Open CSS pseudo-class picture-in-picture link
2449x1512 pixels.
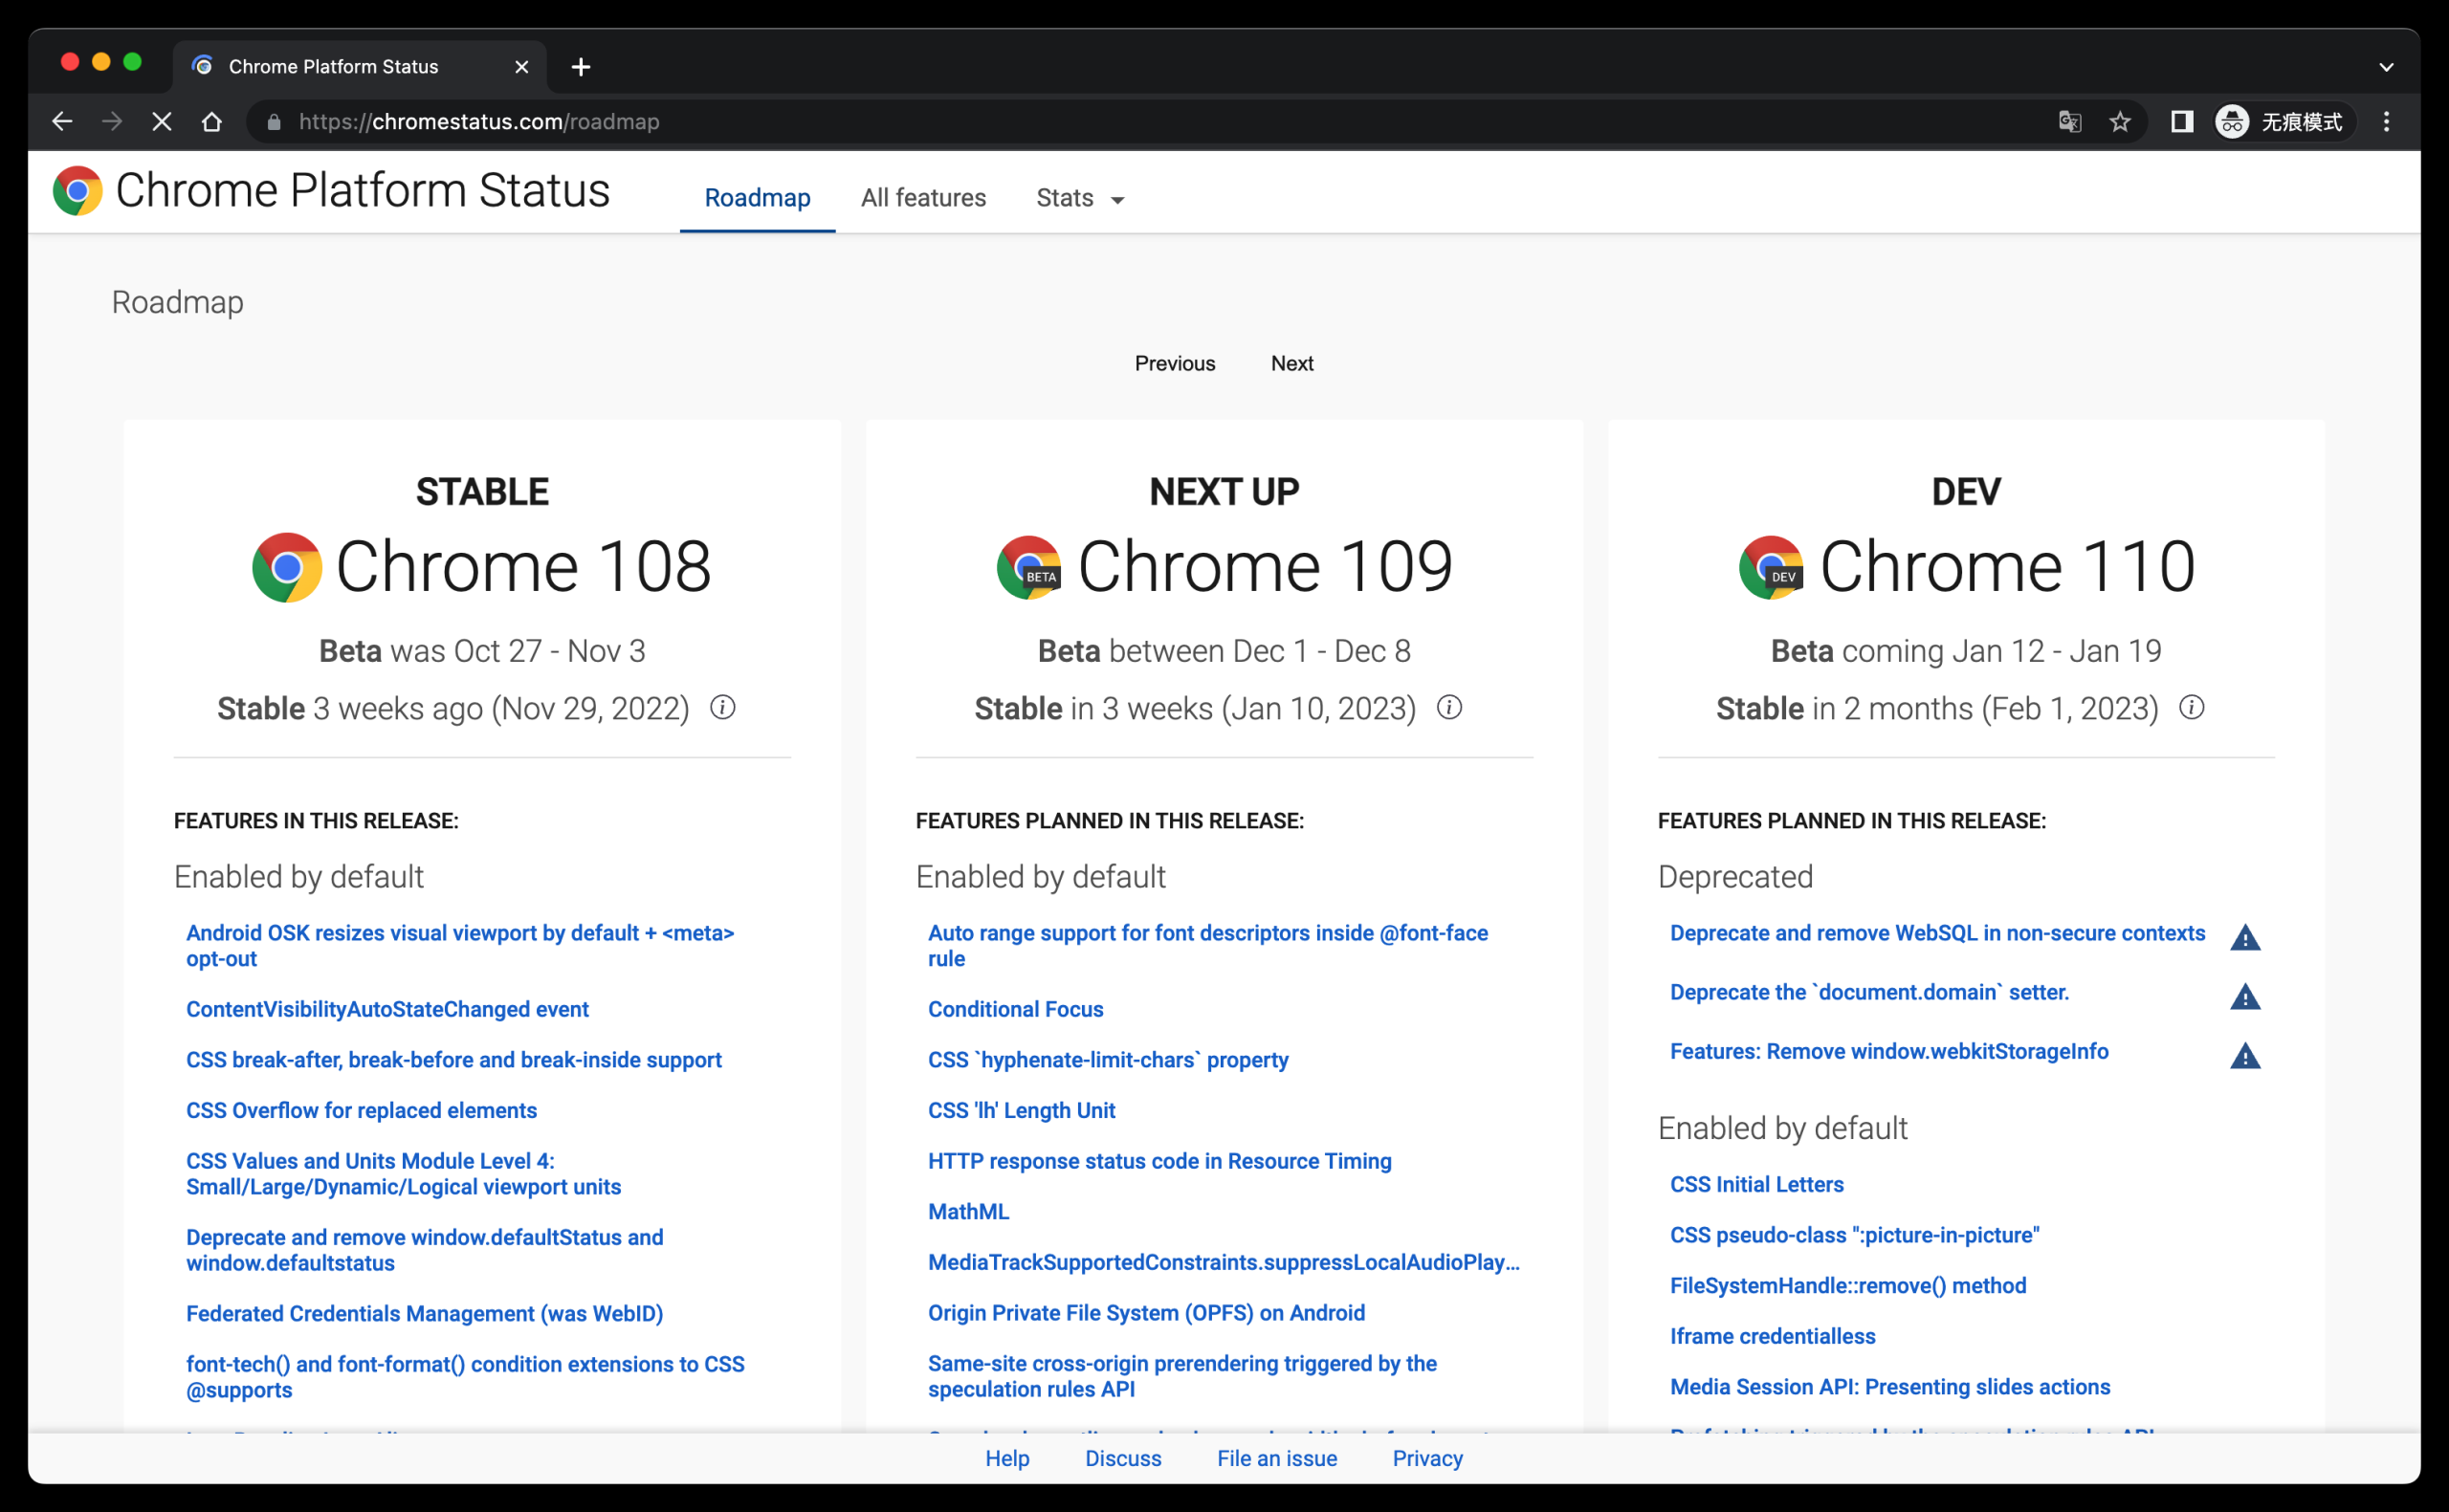(x=1854, y=1235)
